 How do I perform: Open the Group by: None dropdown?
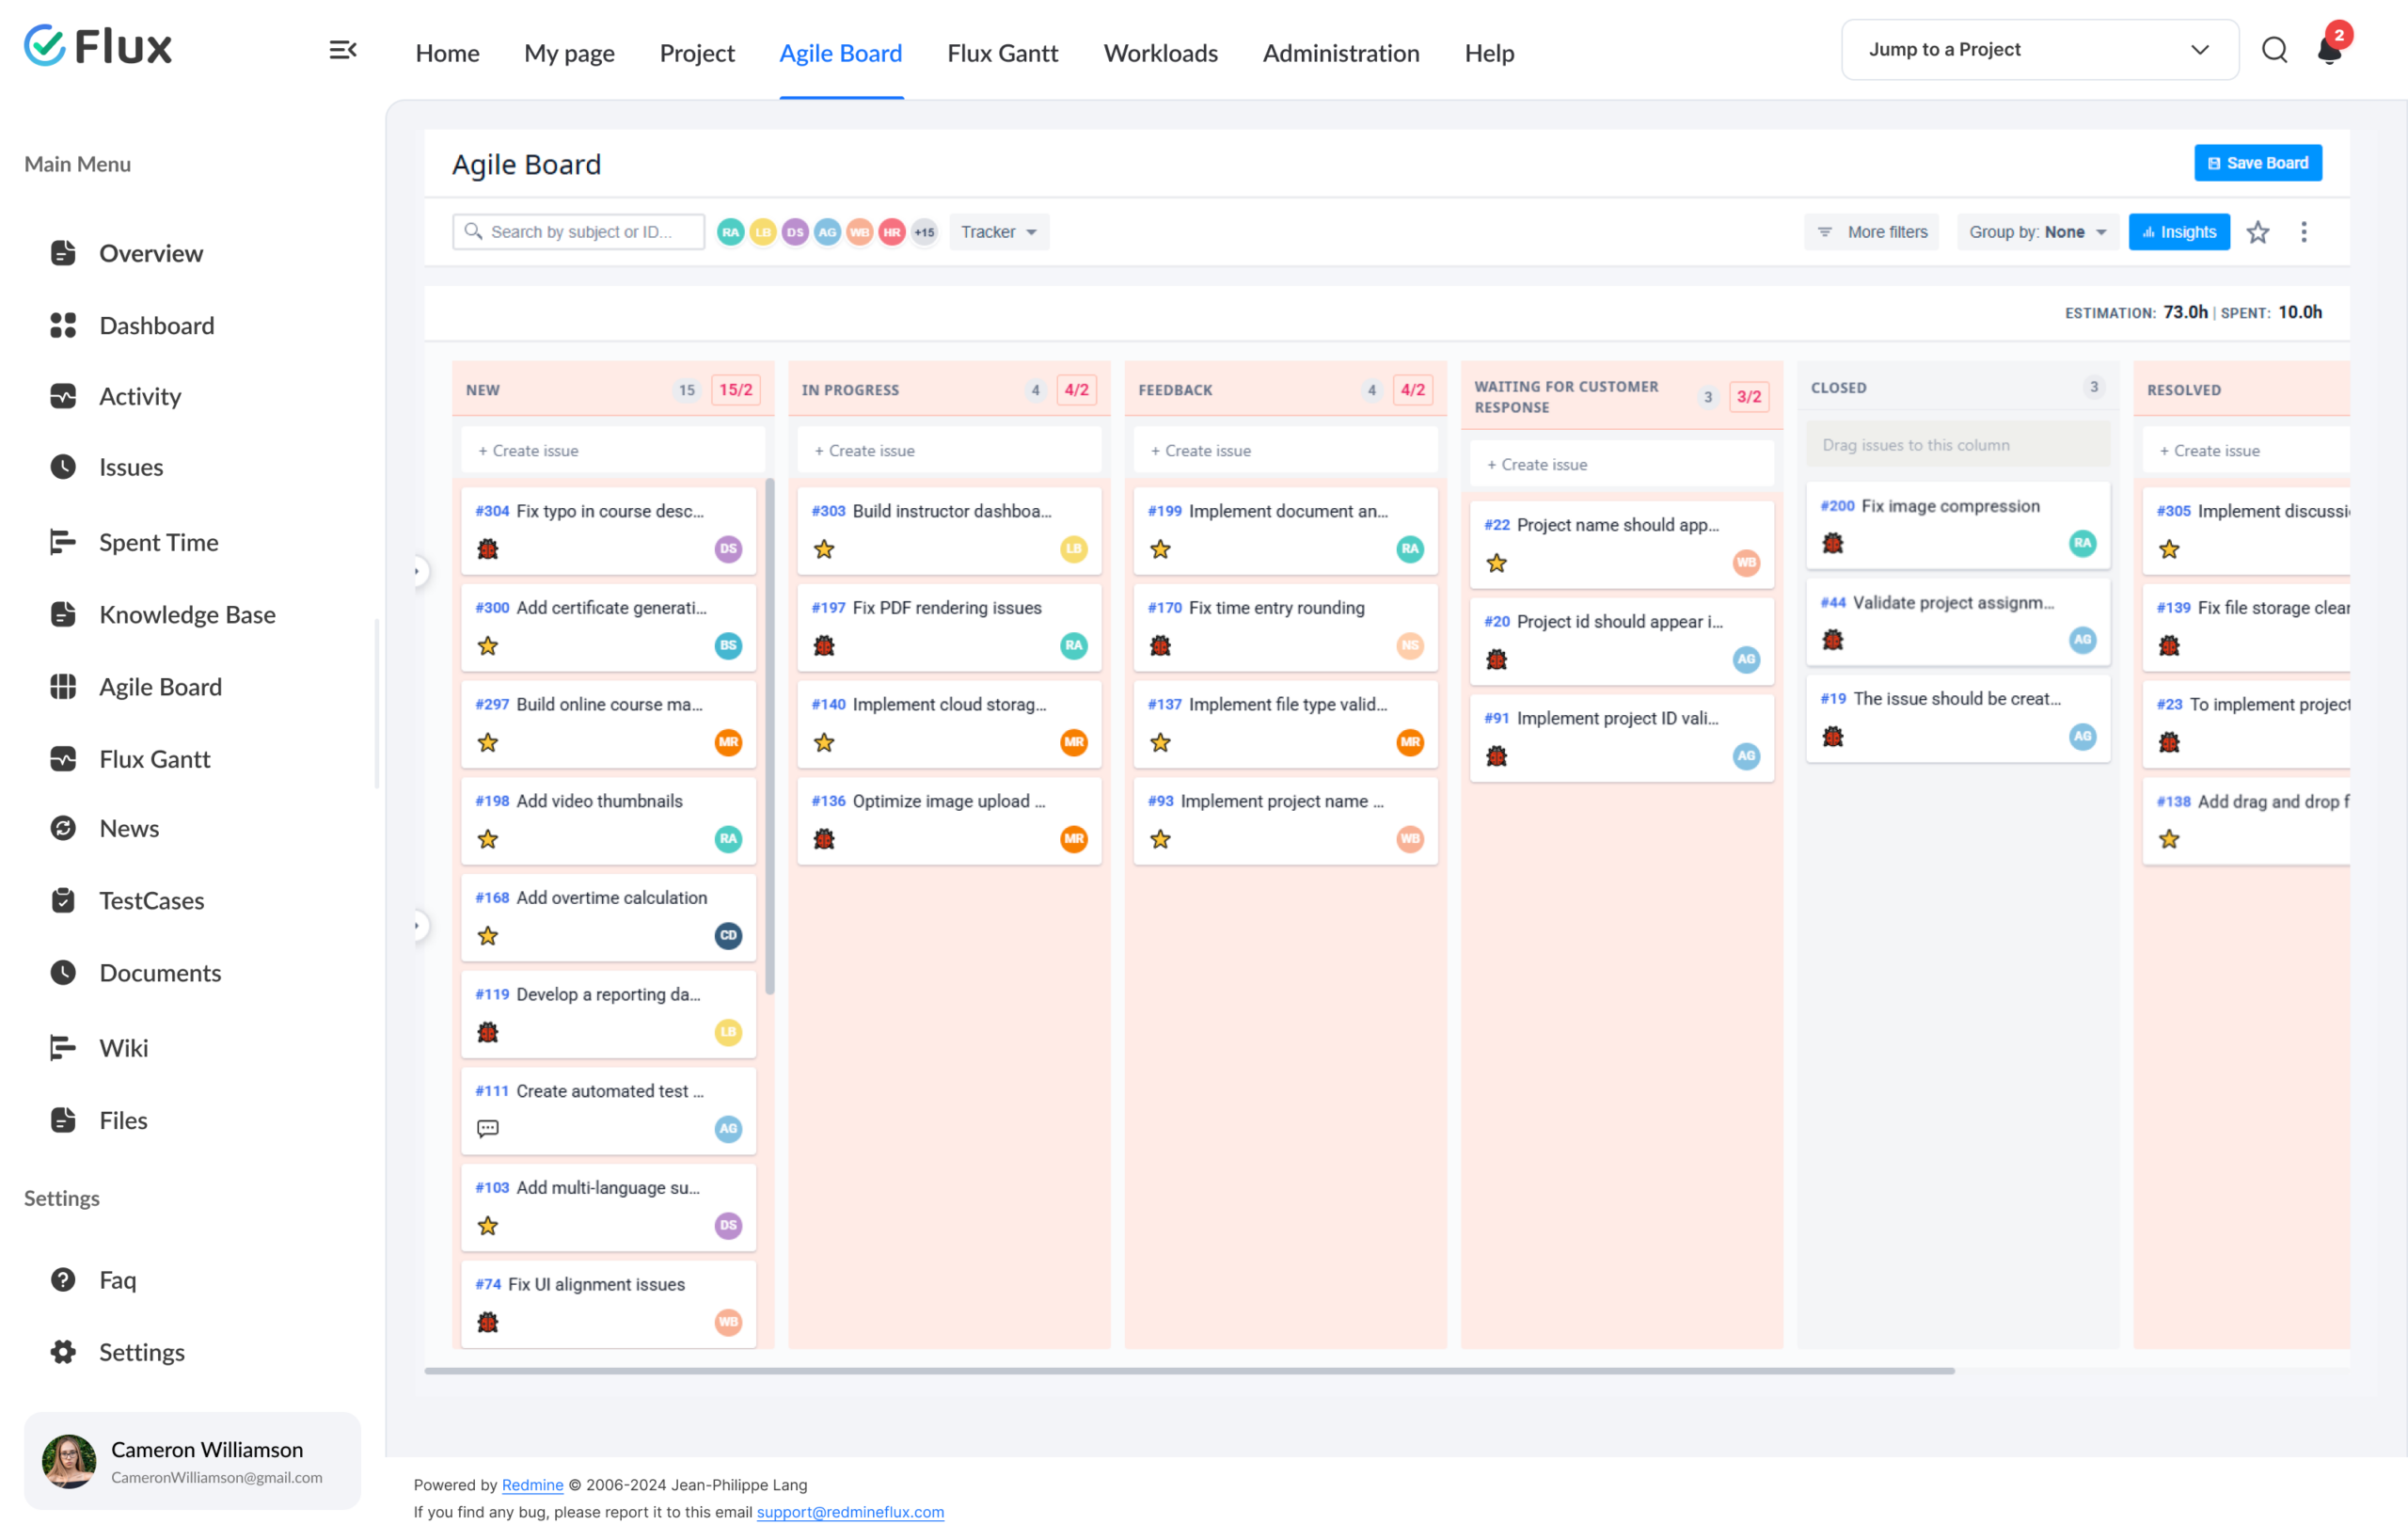pos(2037,232)
